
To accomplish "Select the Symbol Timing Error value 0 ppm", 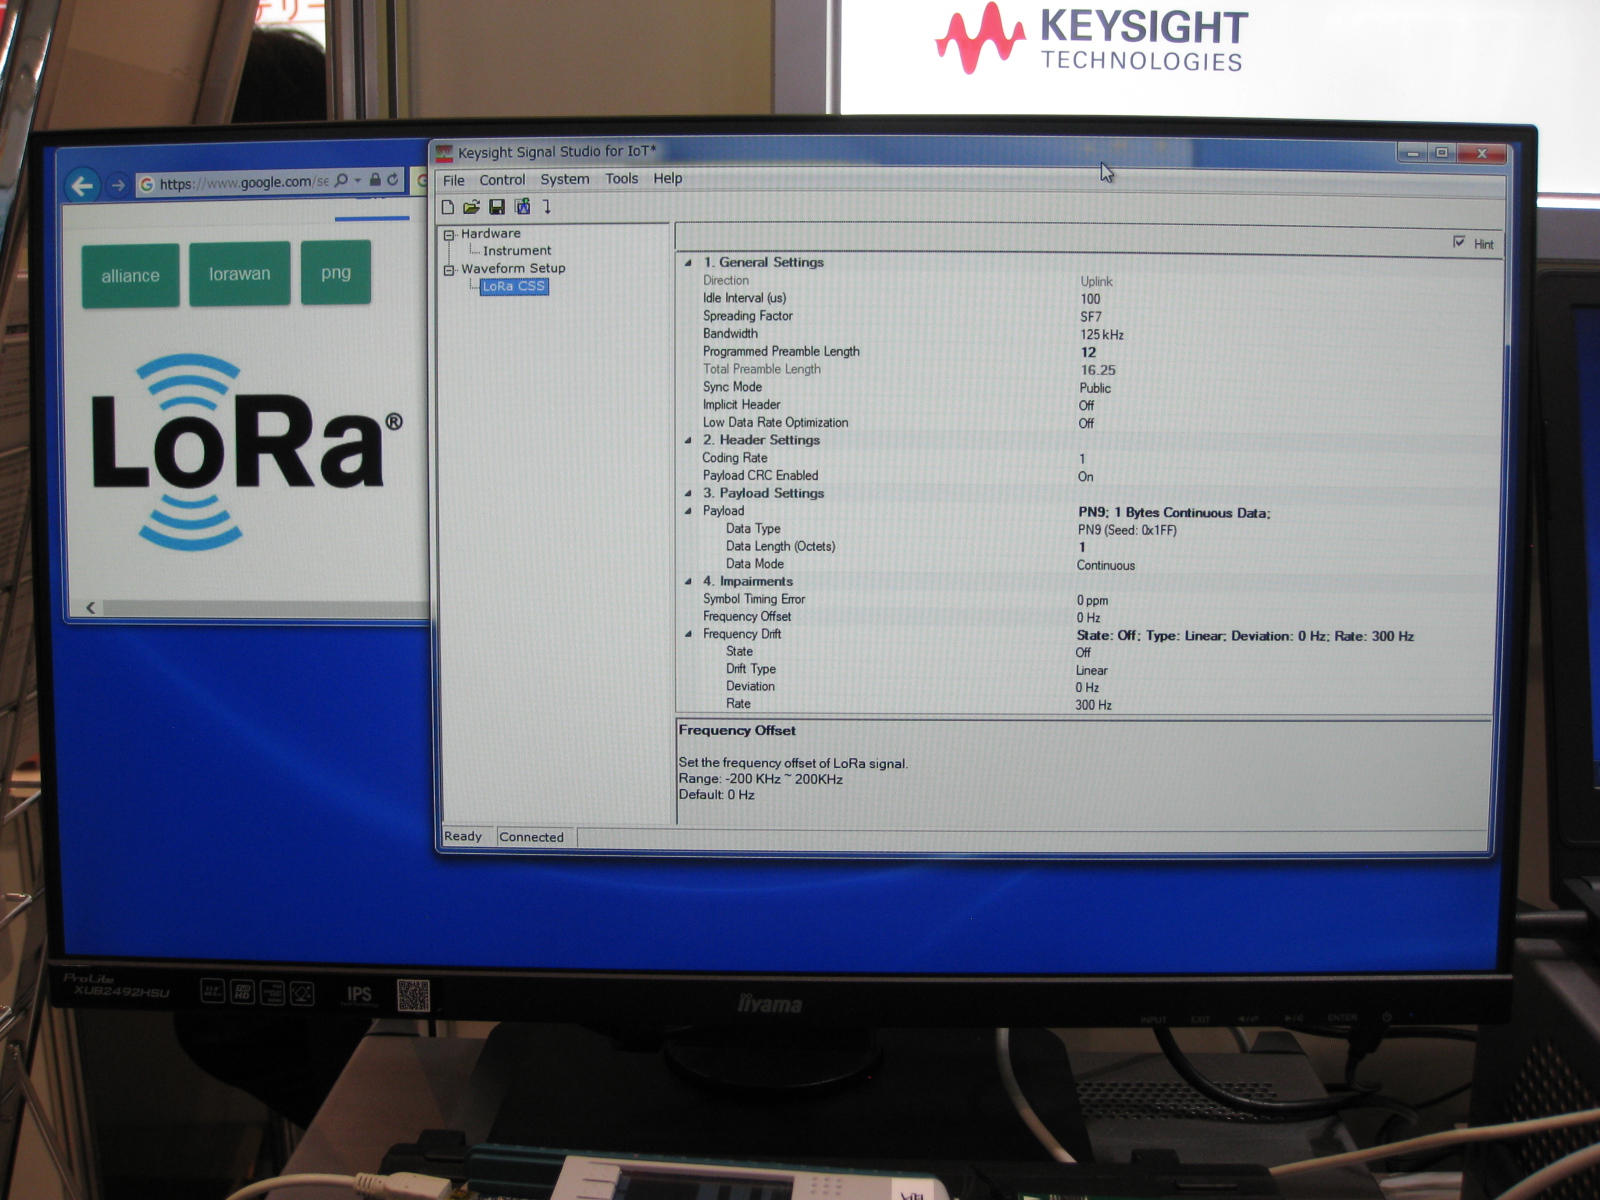I will (x=1092, y=601).
